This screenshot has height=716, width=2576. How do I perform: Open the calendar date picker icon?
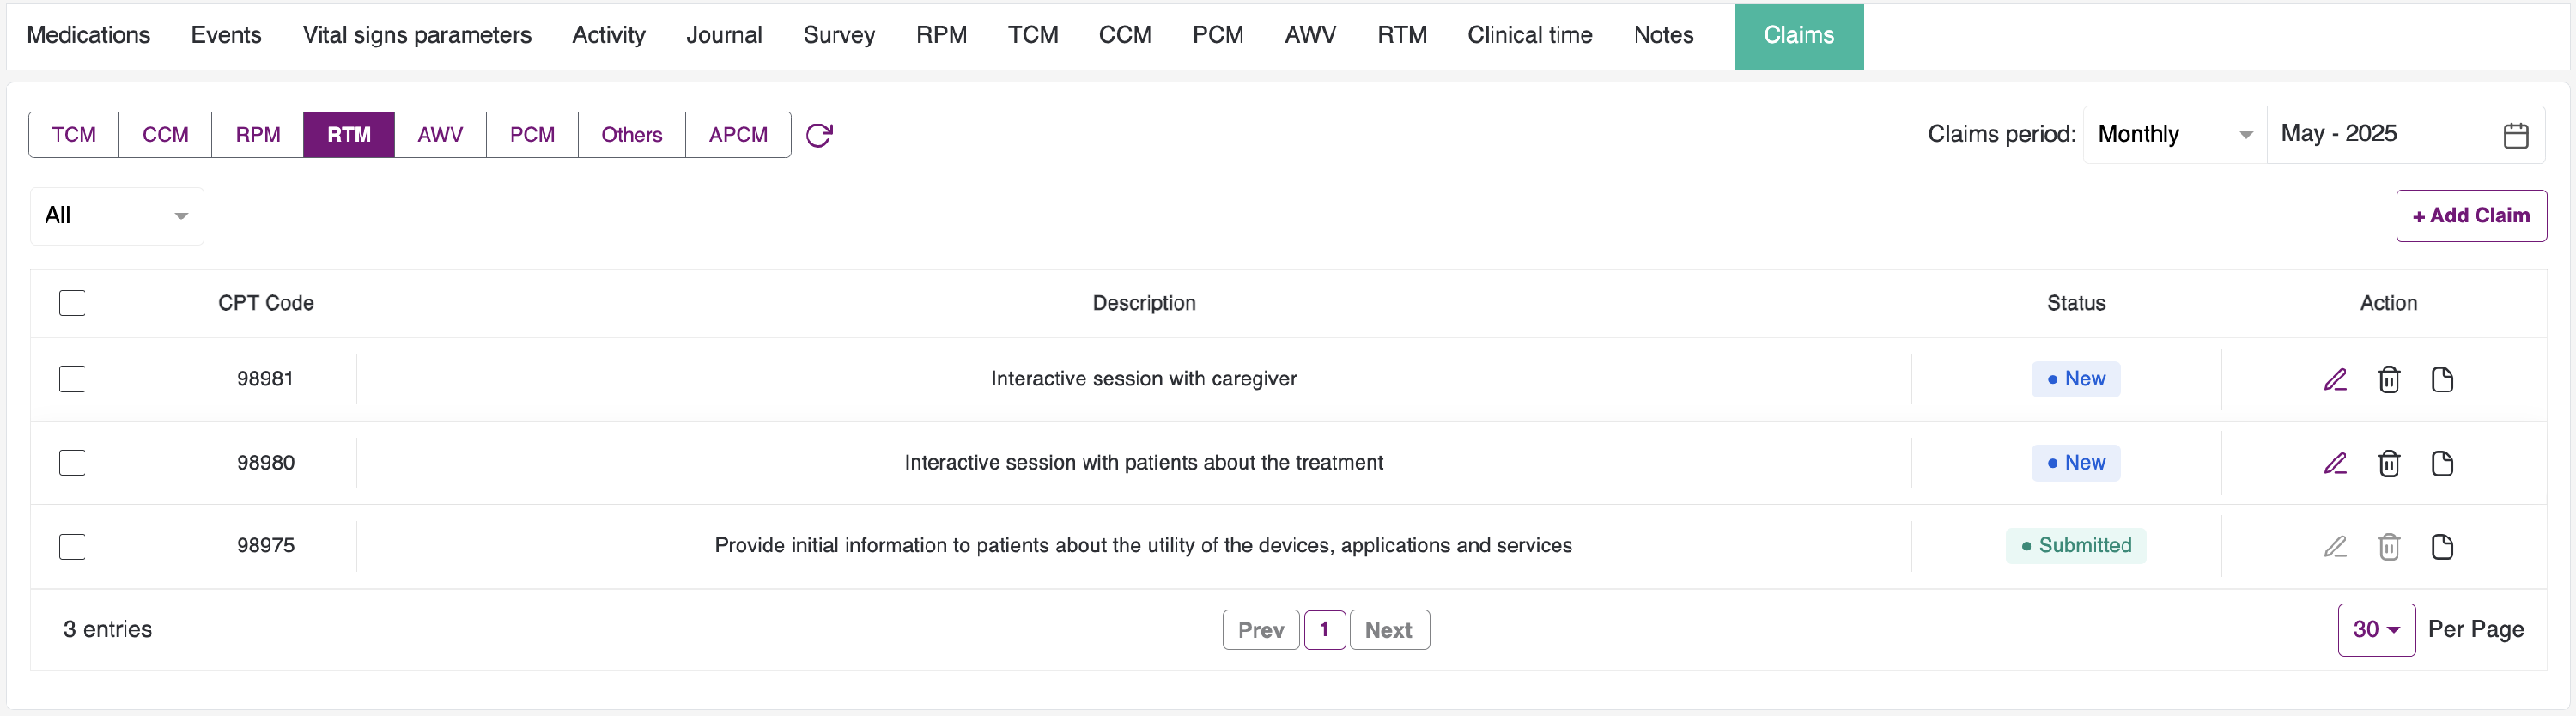click(2516, 135)
